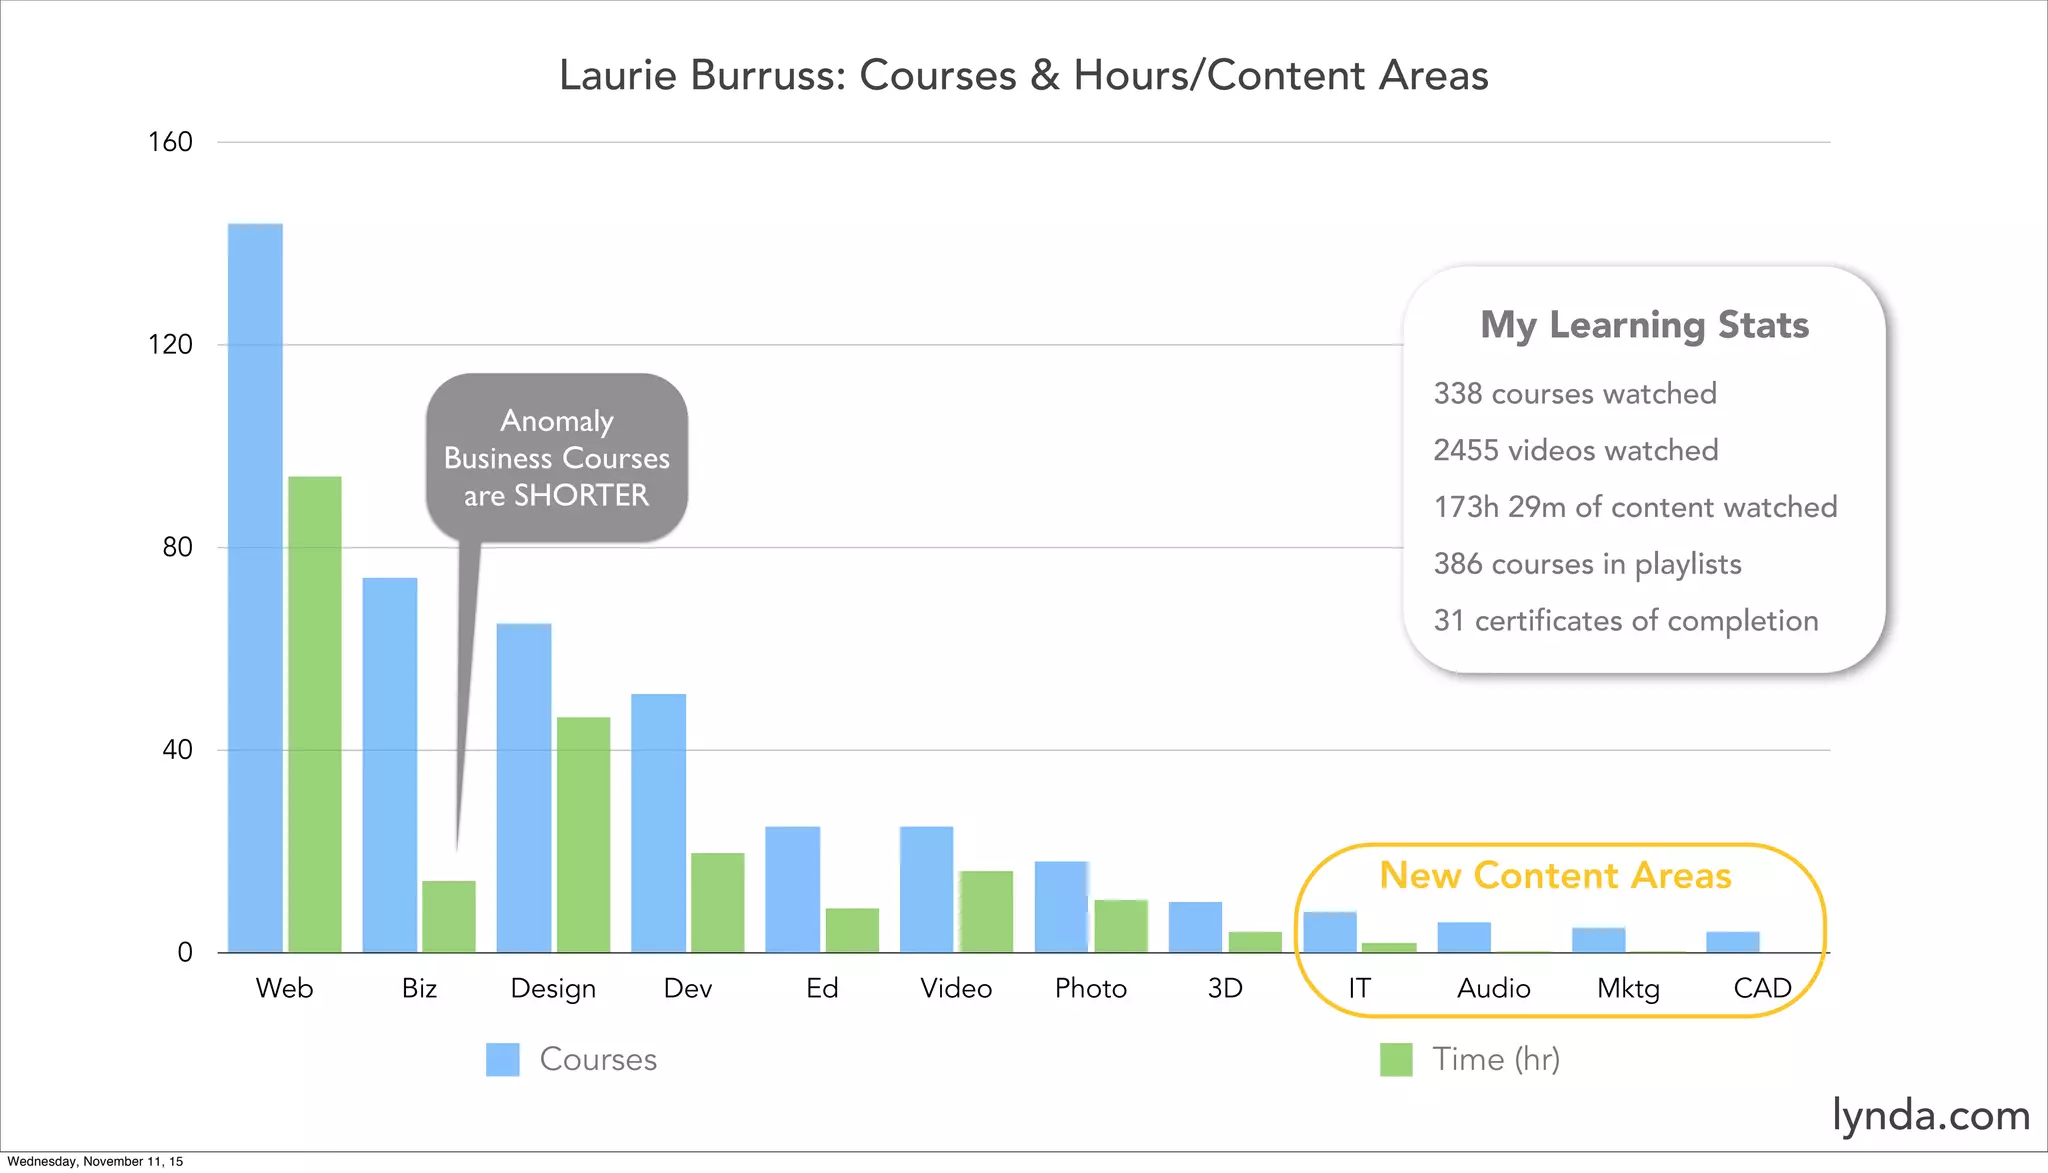The height and width of the screenshot is (1173, 2048).
Task: Click the lynda.com logo text
Action: point(1930,1114)
